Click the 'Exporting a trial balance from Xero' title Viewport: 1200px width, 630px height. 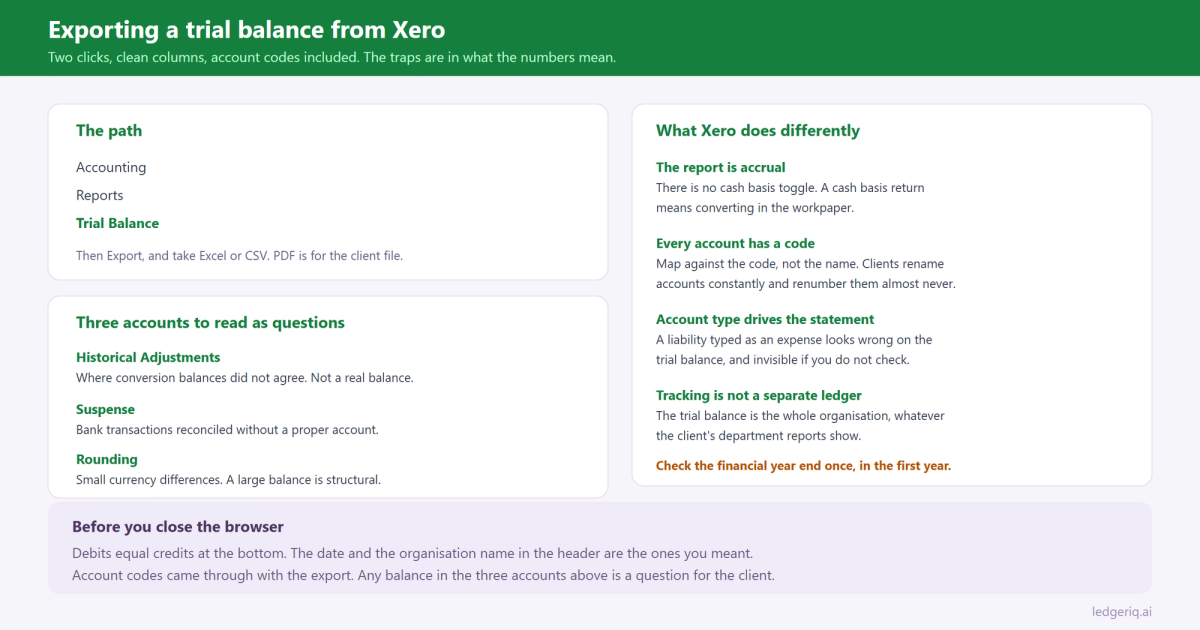click(246, 30)
